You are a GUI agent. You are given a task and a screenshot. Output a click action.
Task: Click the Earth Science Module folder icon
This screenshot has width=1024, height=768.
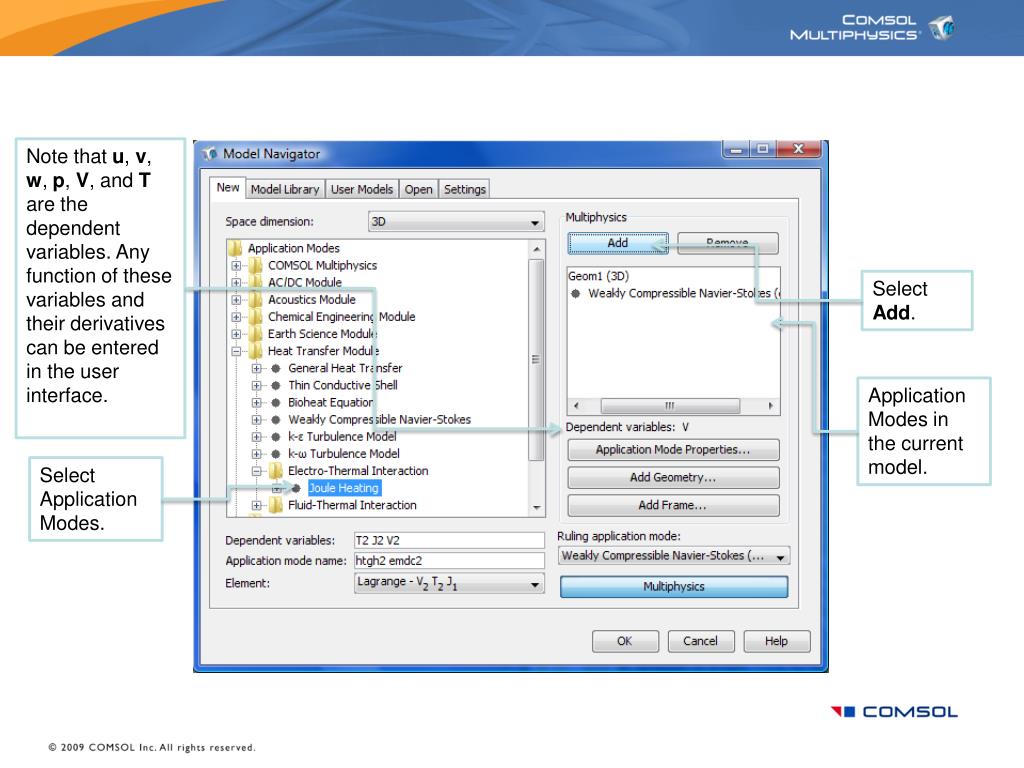click(x=255, y=334)
